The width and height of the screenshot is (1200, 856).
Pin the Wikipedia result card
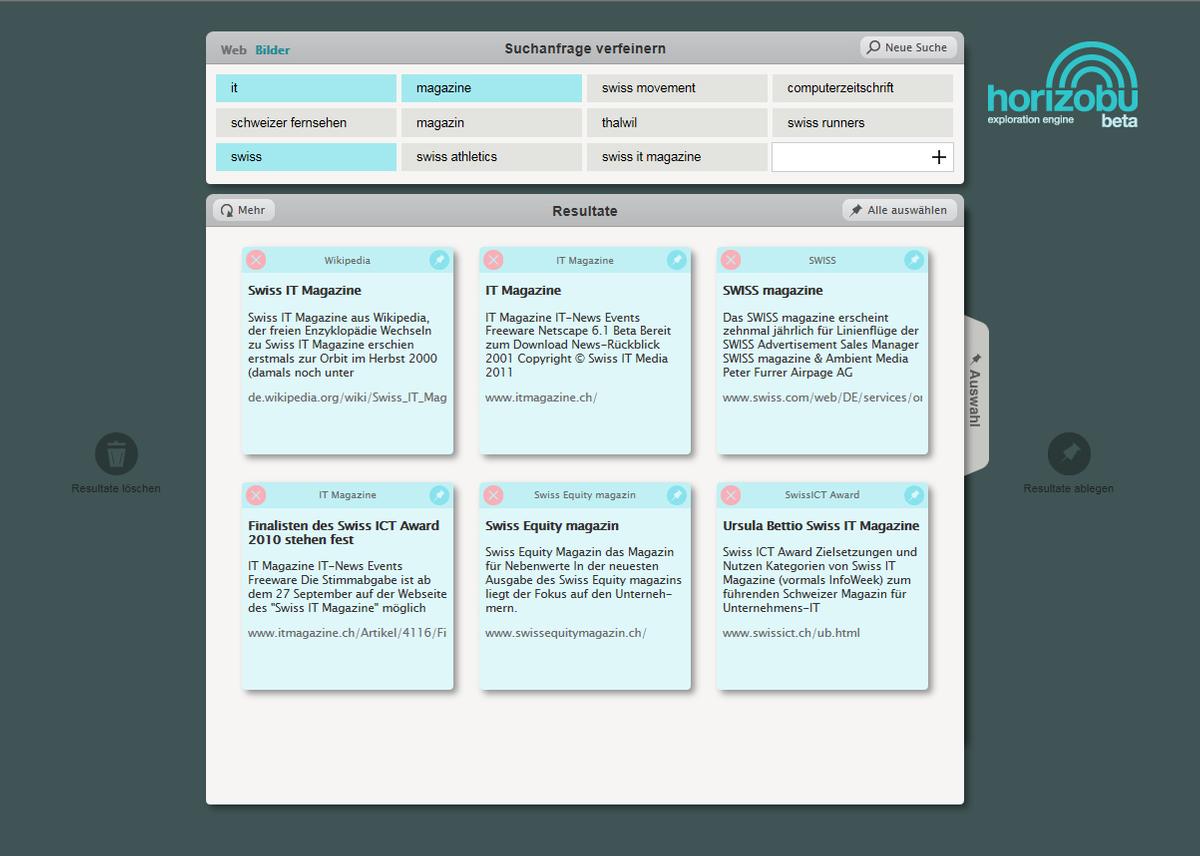(439, 260)
